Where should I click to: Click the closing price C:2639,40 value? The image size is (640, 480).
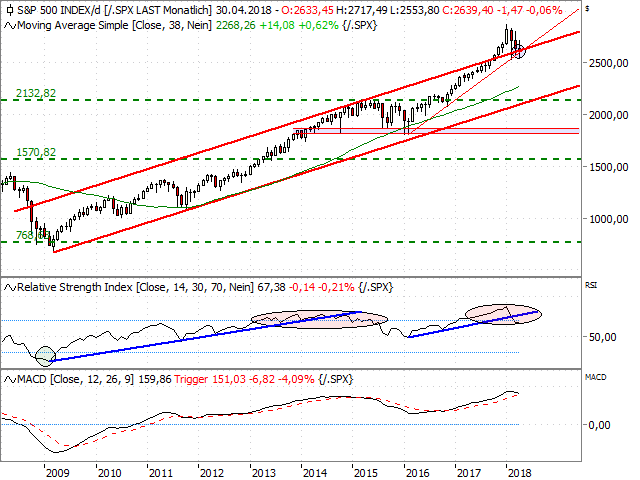click(x=468, y=10)
